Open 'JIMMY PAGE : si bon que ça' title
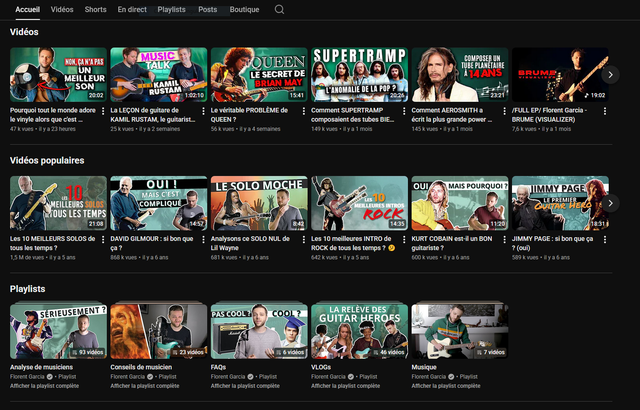This screenshot has height=410, width=640. coord(552,243)
